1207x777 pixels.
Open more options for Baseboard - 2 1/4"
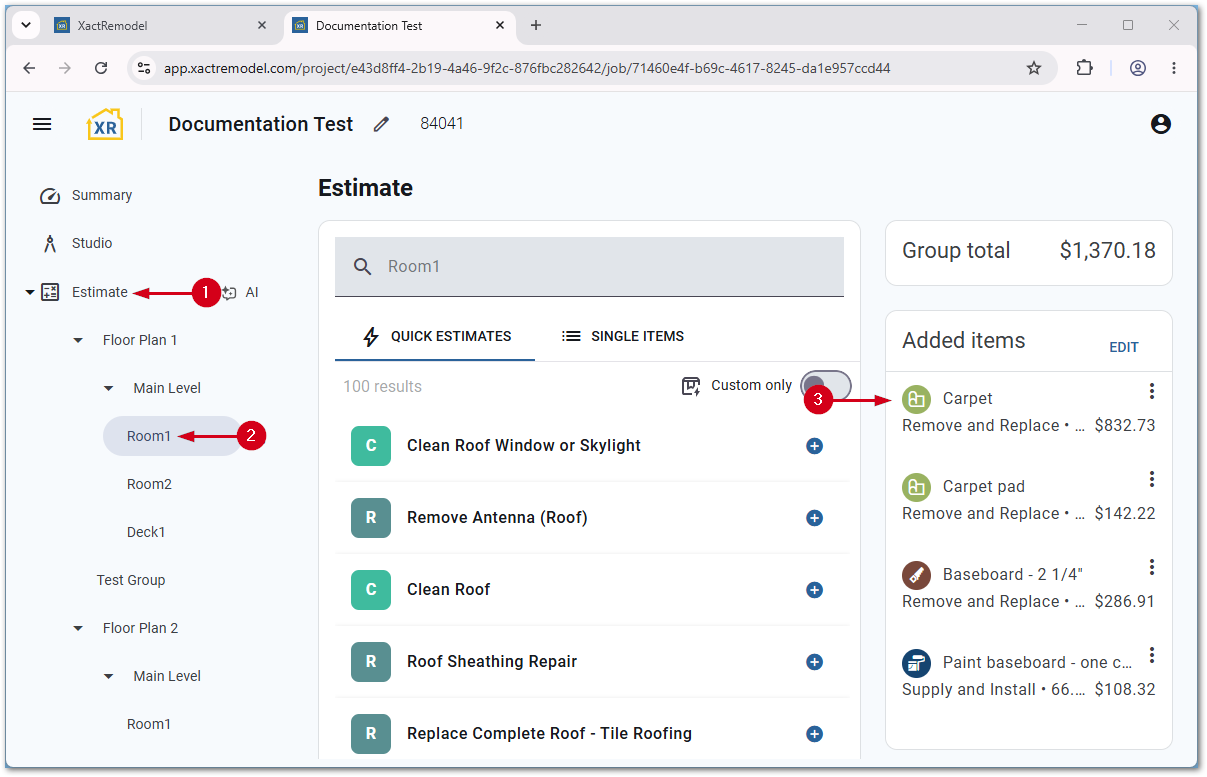coord(1152,567)
